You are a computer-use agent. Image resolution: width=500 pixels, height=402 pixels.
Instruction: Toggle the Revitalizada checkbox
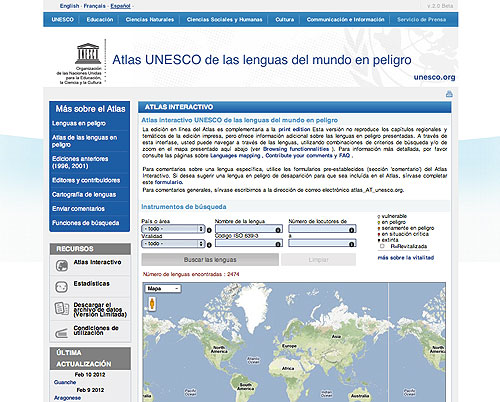382,246
